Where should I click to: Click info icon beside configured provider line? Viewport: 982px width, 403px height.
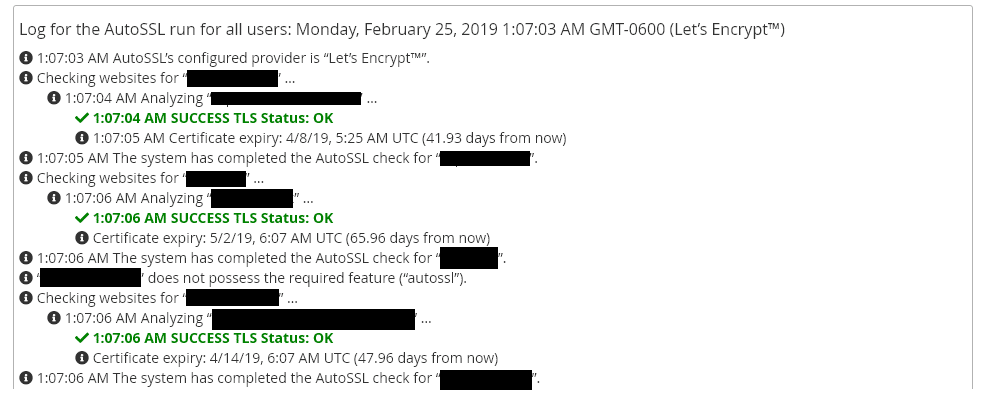tap(26, 58)
